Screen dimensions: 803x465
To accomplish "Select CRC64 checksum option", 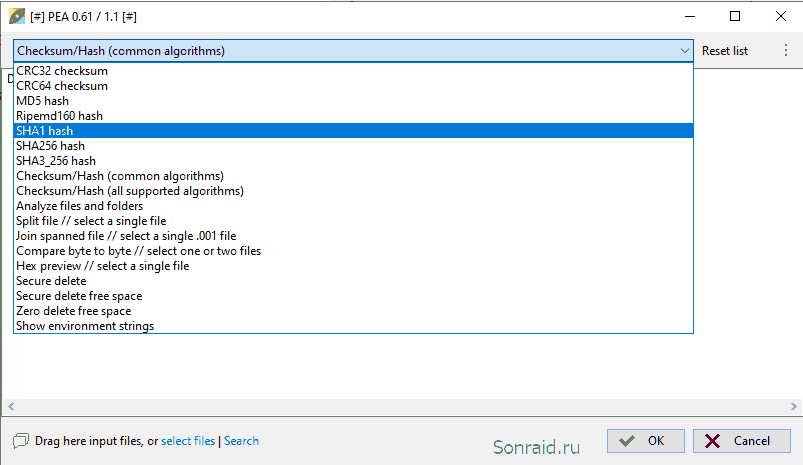I will tap(353, 86).
